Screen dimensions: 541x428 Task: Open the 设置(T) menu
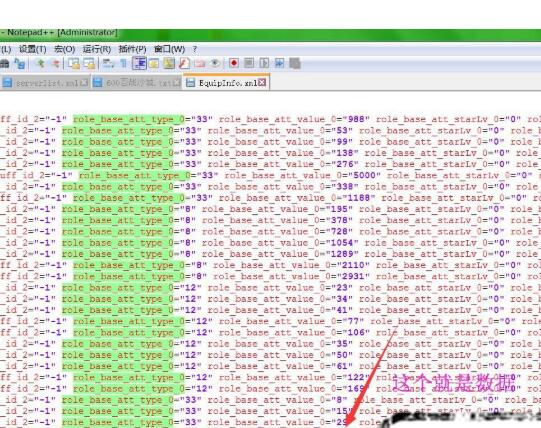click(32, 49)
